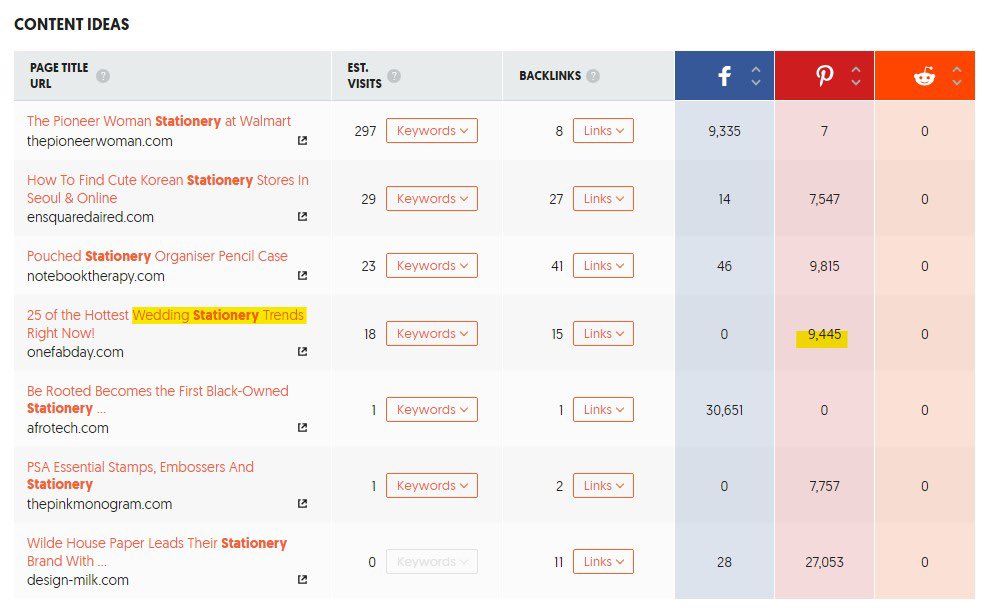Click the Pinterest count 7,757
The height and width of the screenshot is (612, 990).
pyautogui.click(x=824, y=486)
